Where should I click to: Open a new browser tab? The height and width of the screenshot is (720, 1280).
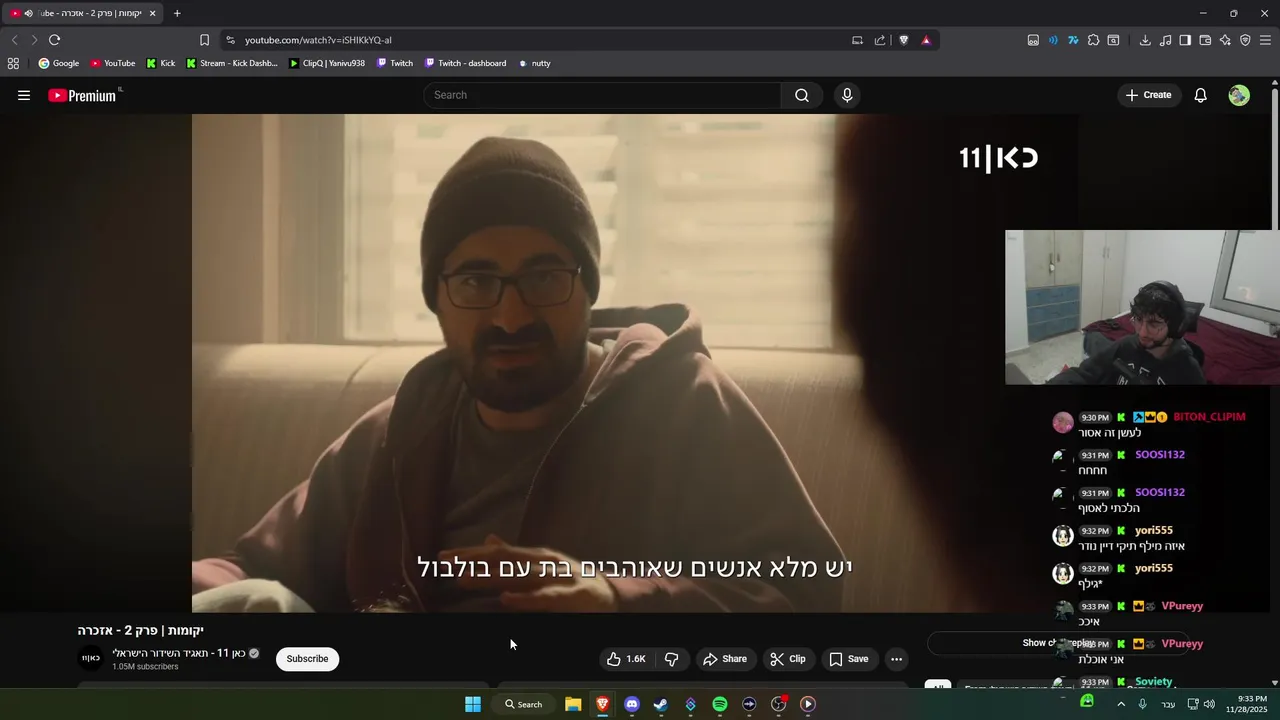(177, 13)
